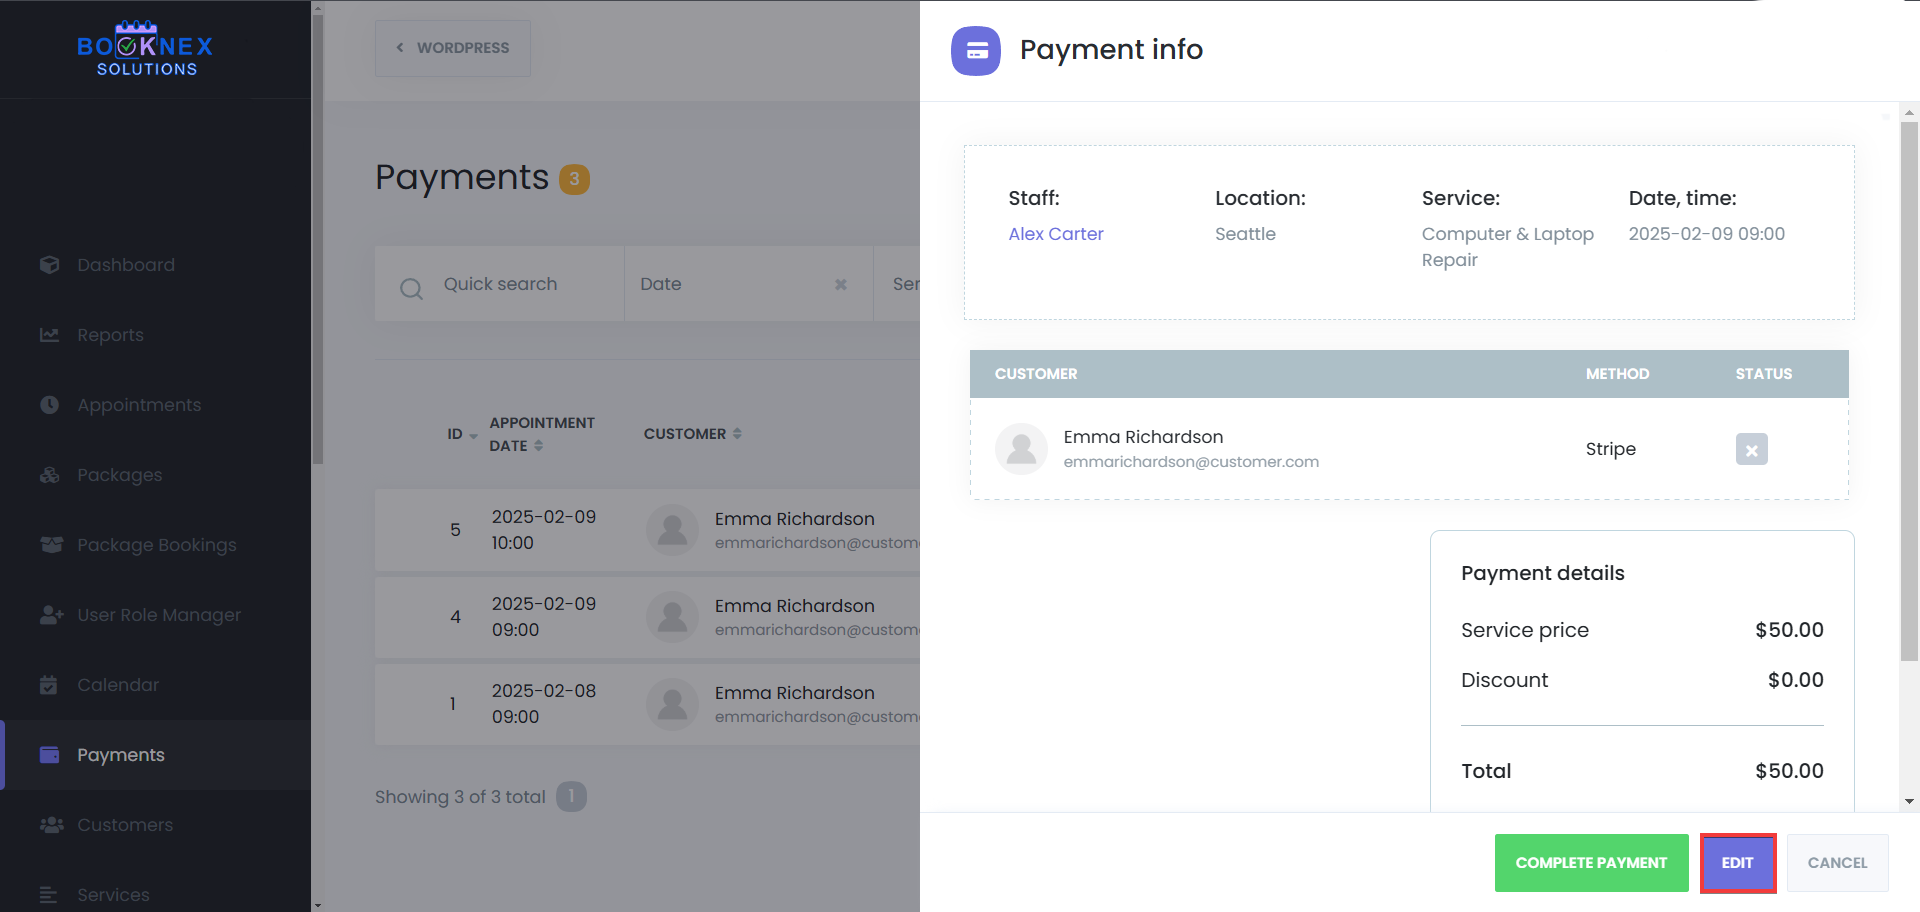Viewport: 1920px width, 912px height.
Task: Navigate back to WordPress
Action: click(452, 47)
